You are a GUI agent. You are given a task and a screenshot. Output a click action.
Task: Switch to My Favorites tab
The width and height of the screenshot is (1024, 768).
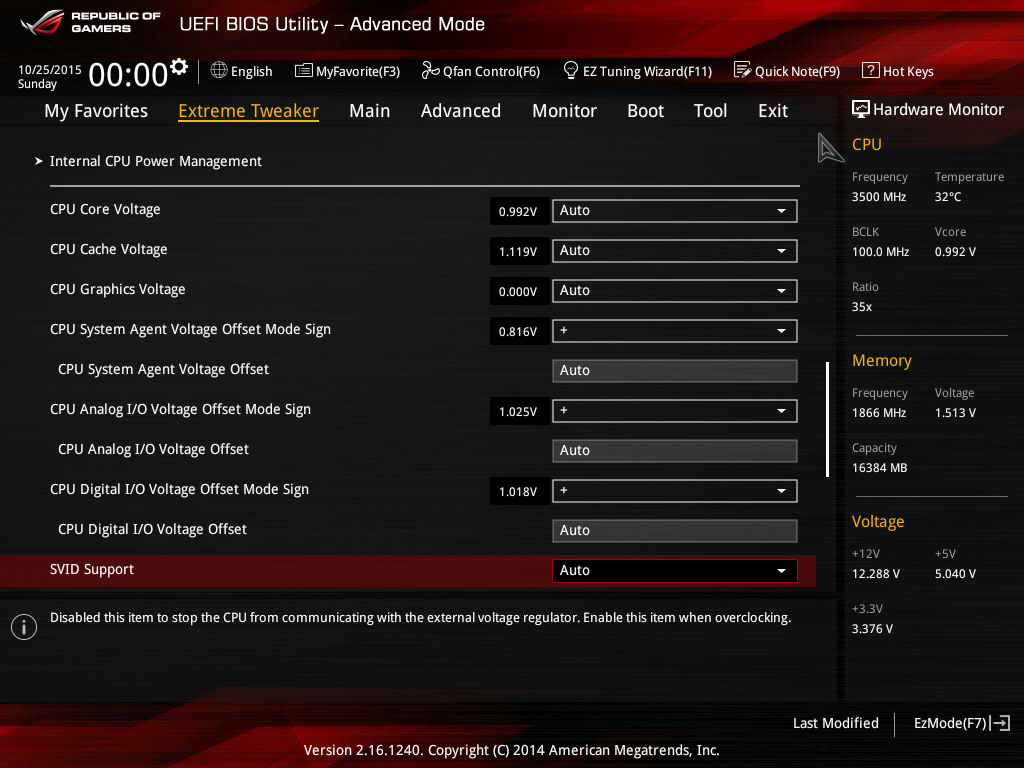[x=96, y=111]
